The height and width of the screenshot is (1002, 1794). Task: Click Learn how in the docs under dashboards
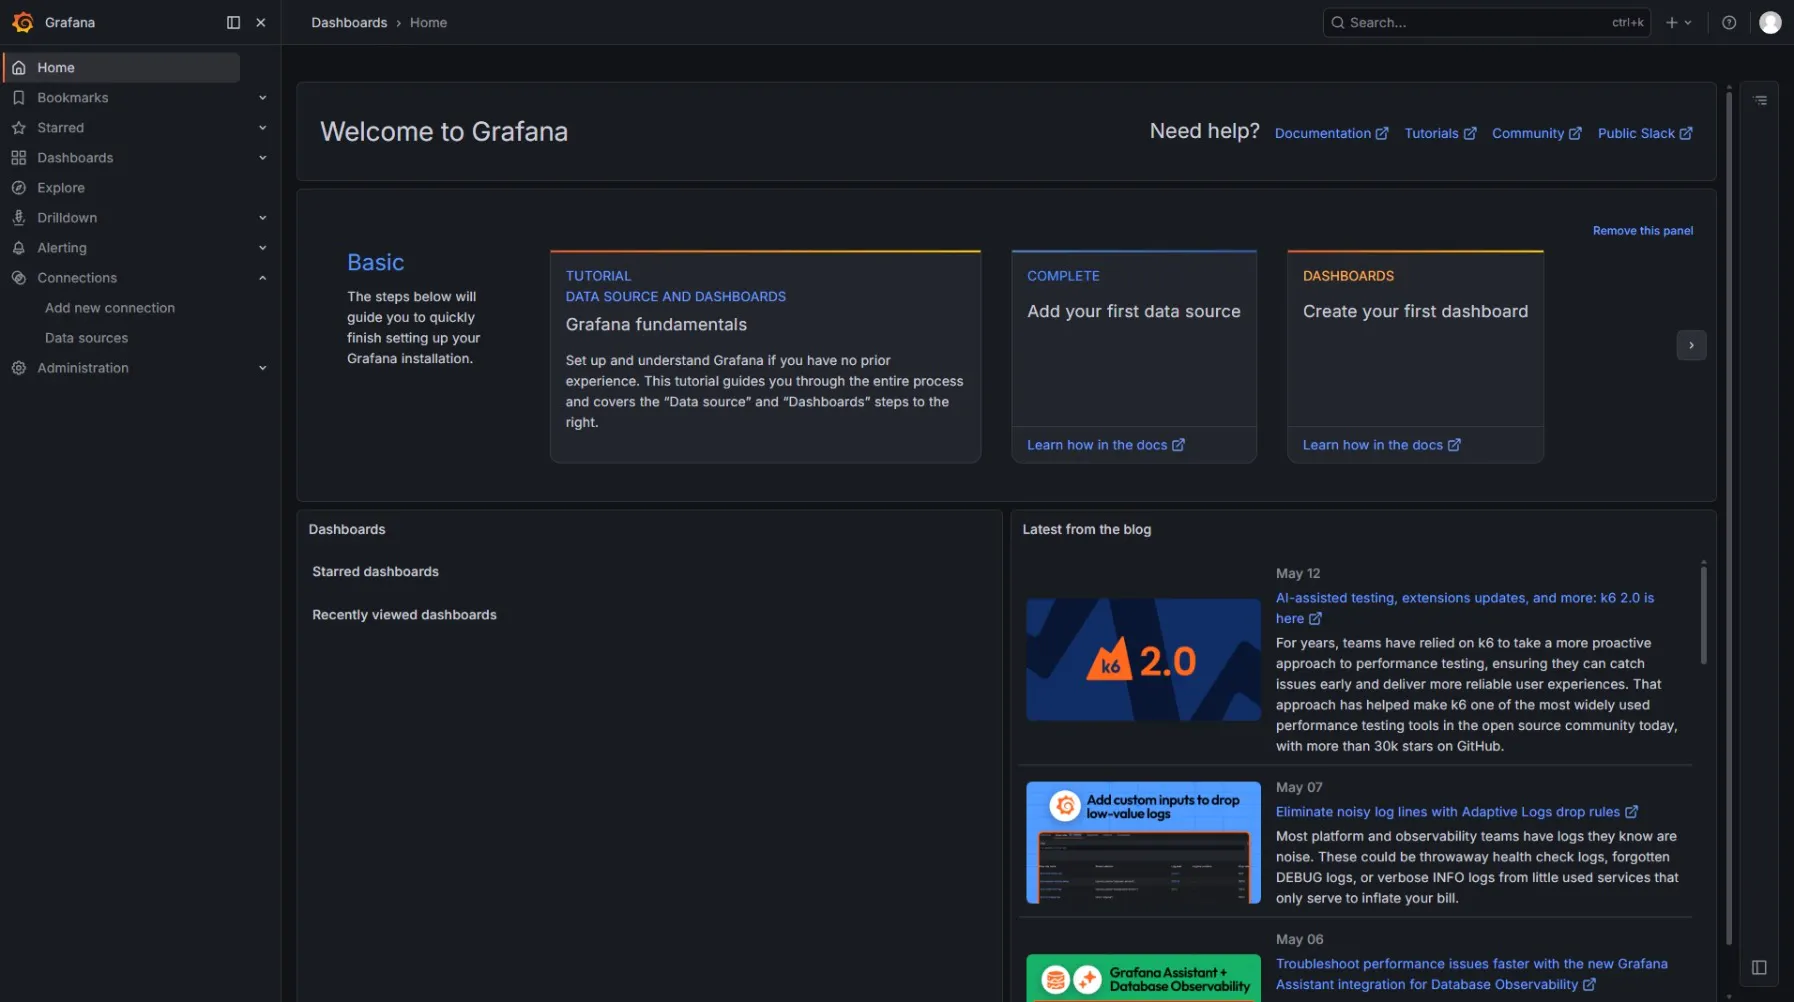pos(1381,445)
